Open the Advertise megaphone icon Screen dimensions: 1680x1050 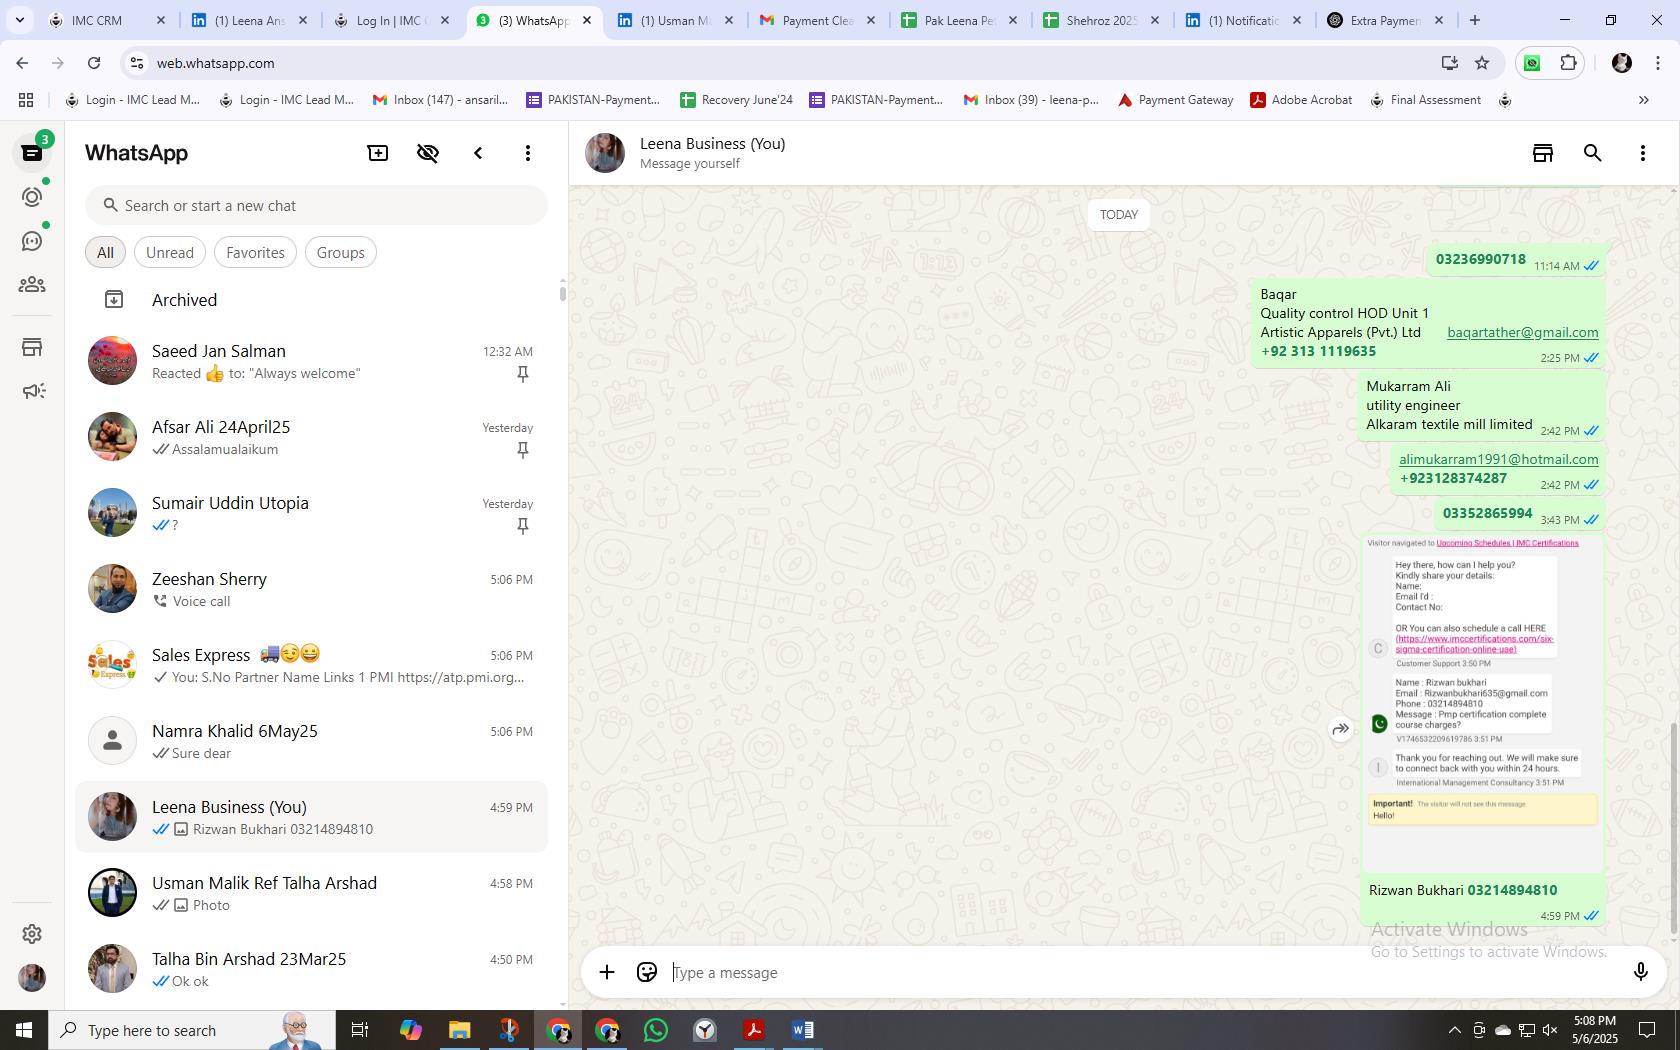tap(32, 391)
